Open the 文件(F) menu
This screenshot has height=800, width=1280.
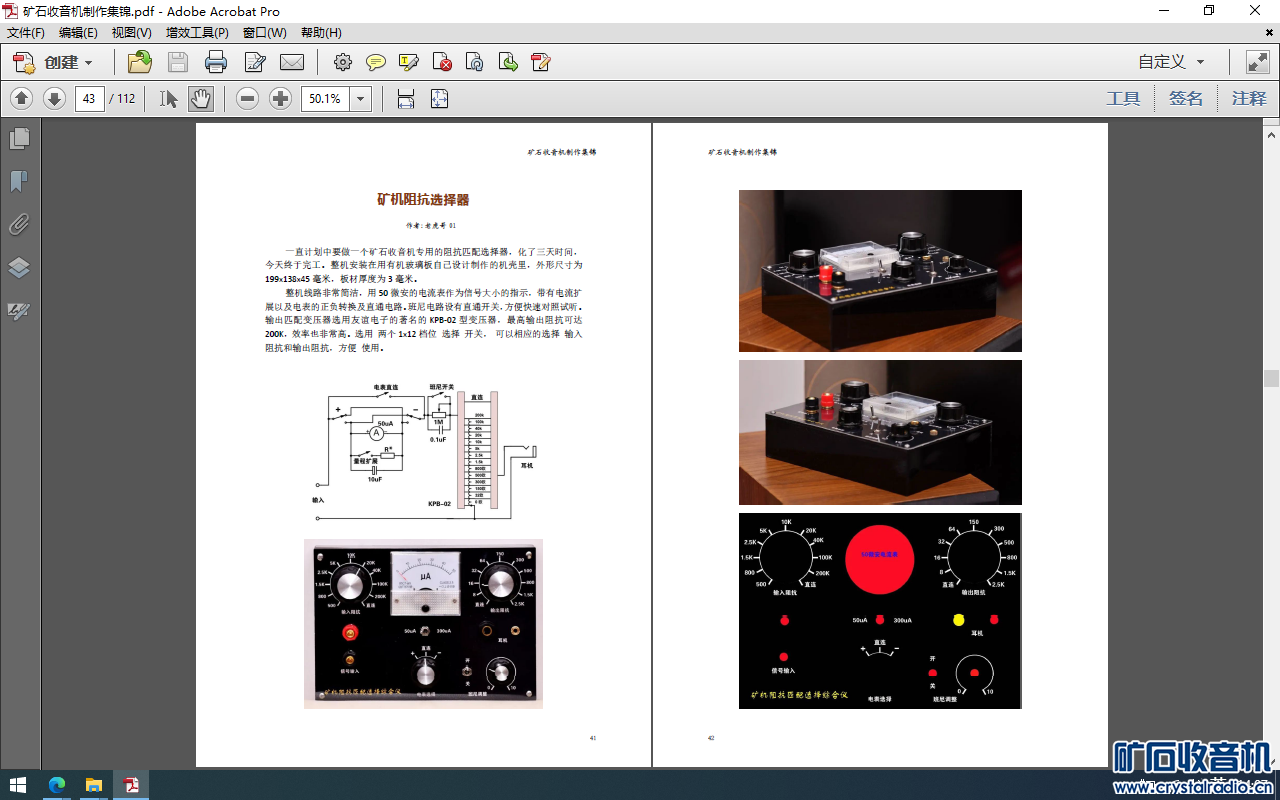[25, 33]
